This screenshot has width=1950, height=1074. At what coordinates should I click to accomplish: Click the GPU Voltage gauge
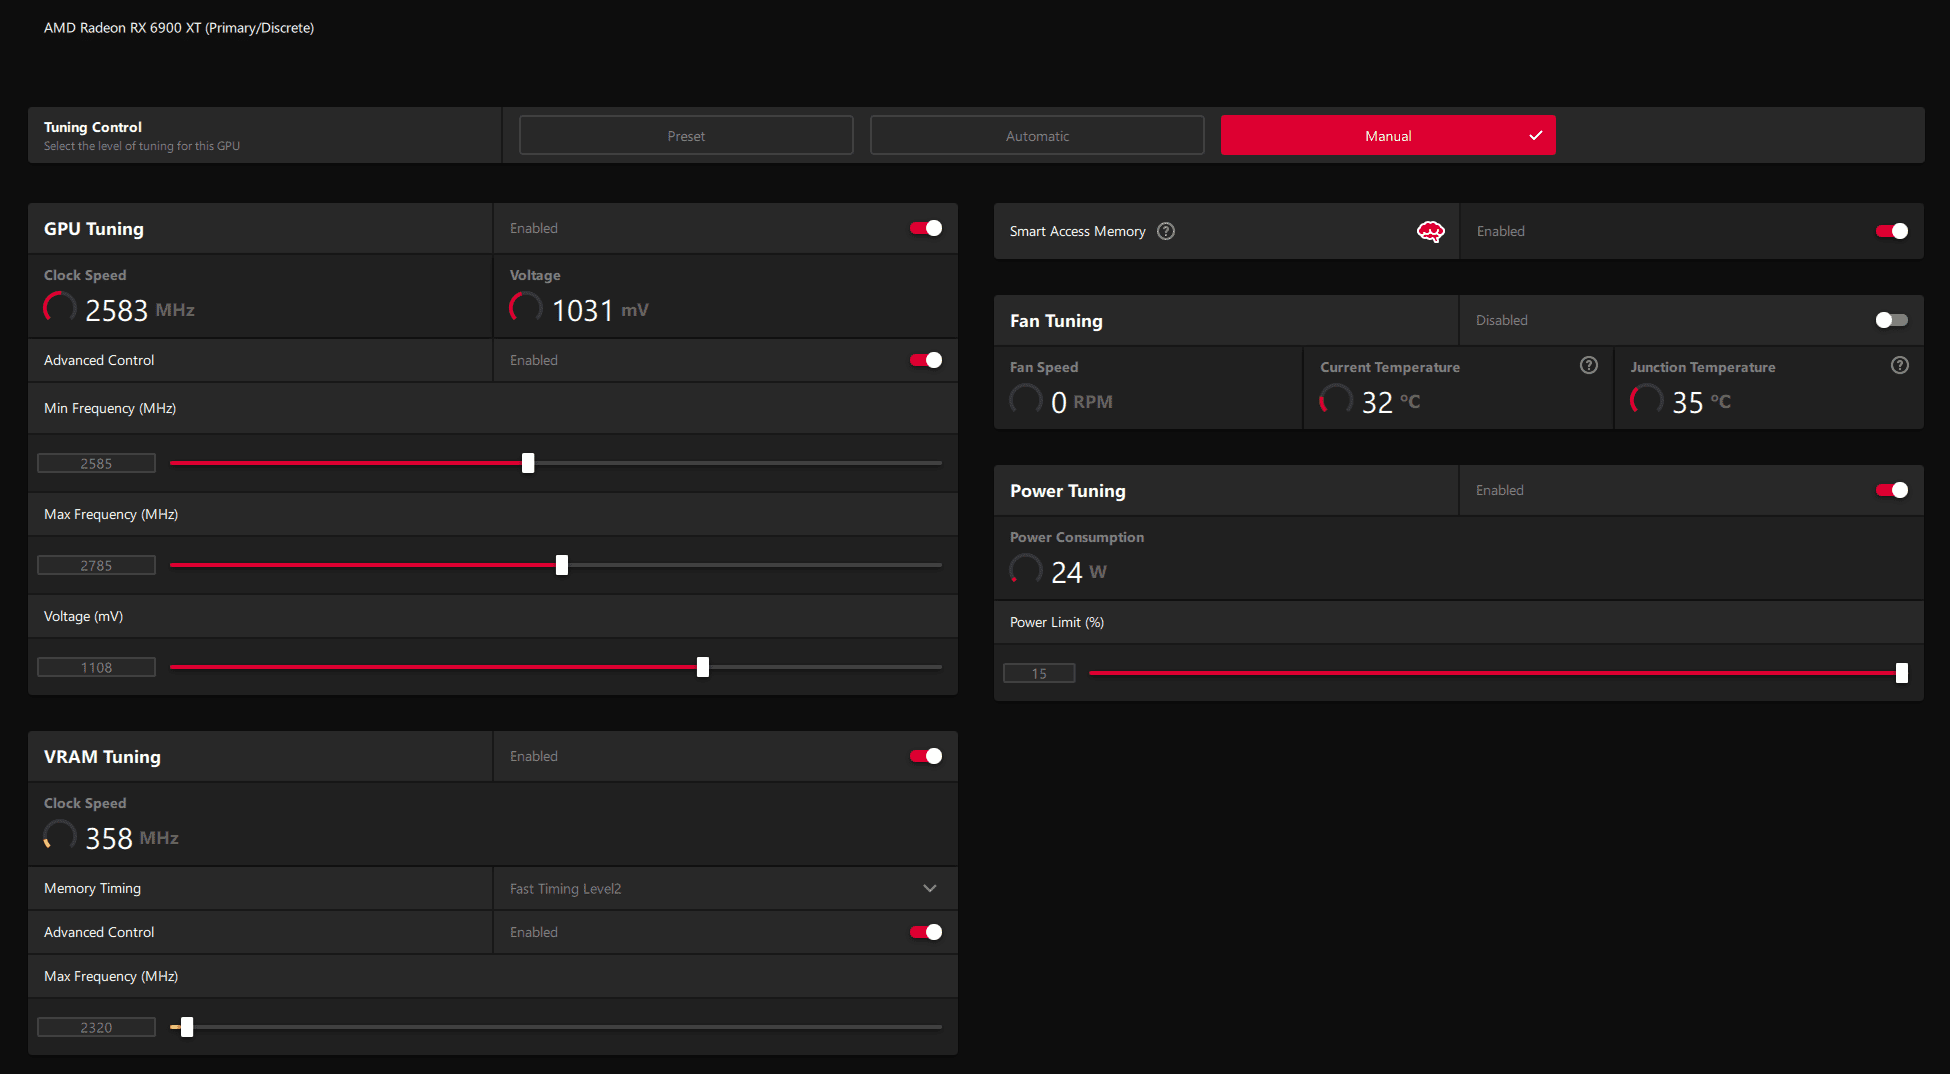click(526, 307)
